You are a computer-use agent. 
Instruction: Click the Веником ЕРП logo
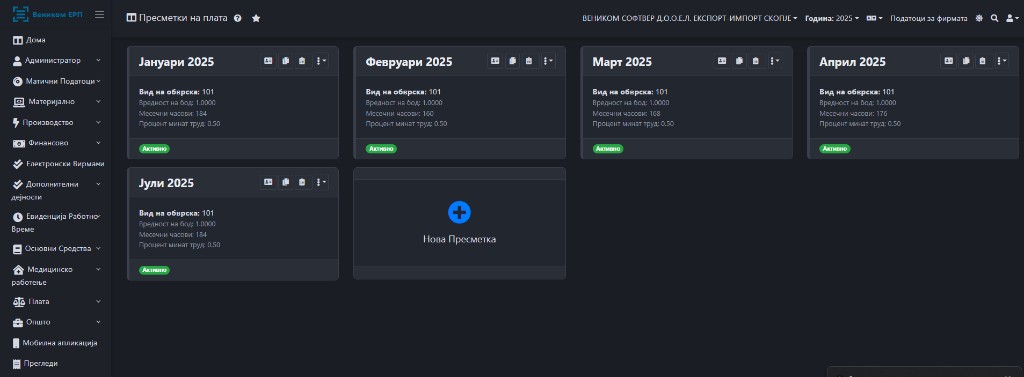pyautogui.click(x=47, y=14)
